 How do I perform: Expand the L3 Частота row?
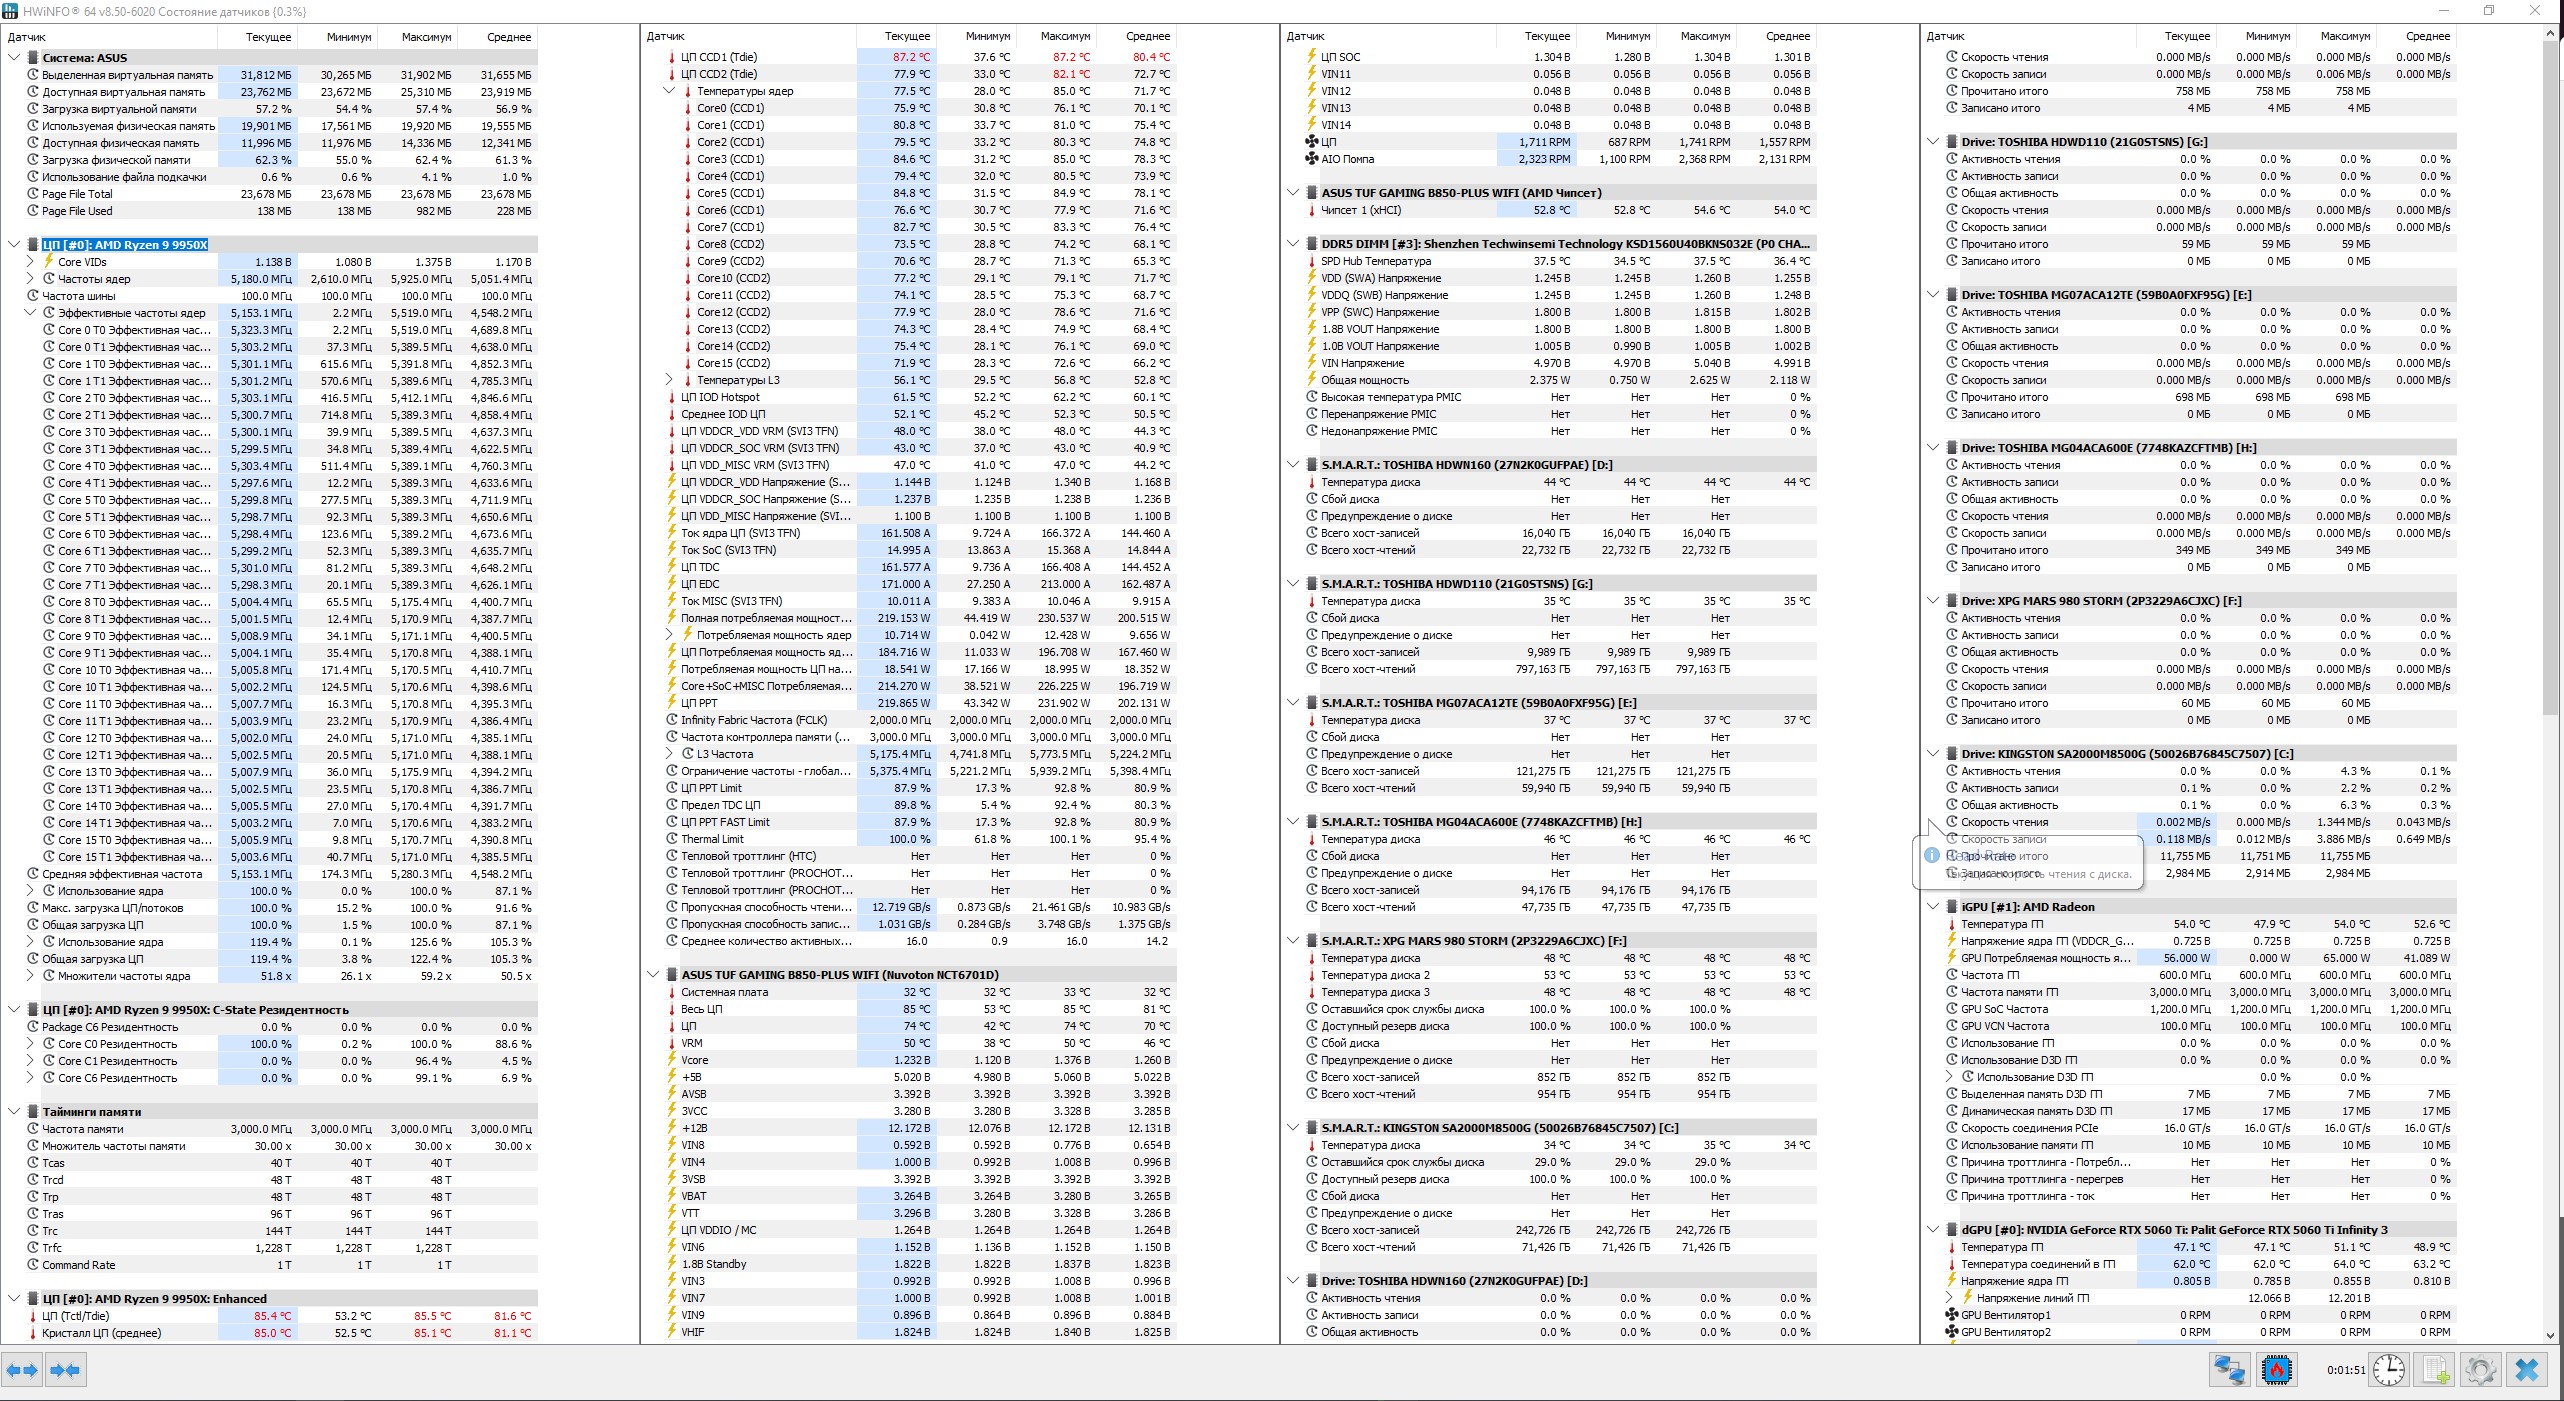tap(669, 754)
